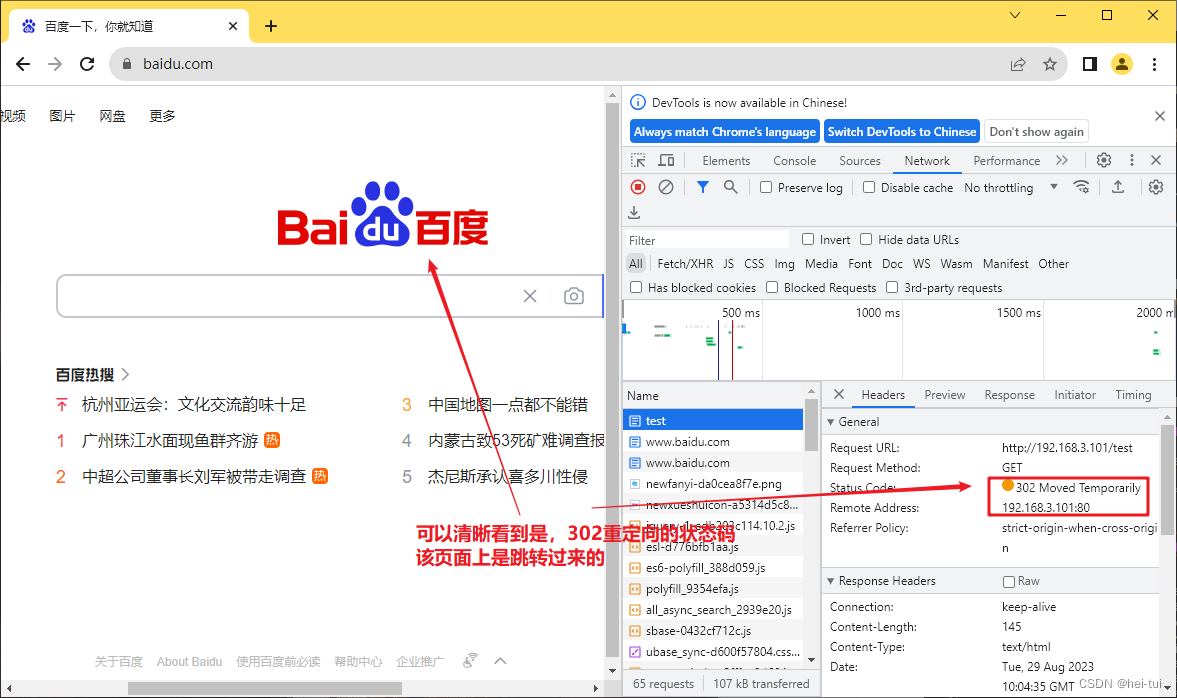Clear the Baidu search box

tap(530, 296)
